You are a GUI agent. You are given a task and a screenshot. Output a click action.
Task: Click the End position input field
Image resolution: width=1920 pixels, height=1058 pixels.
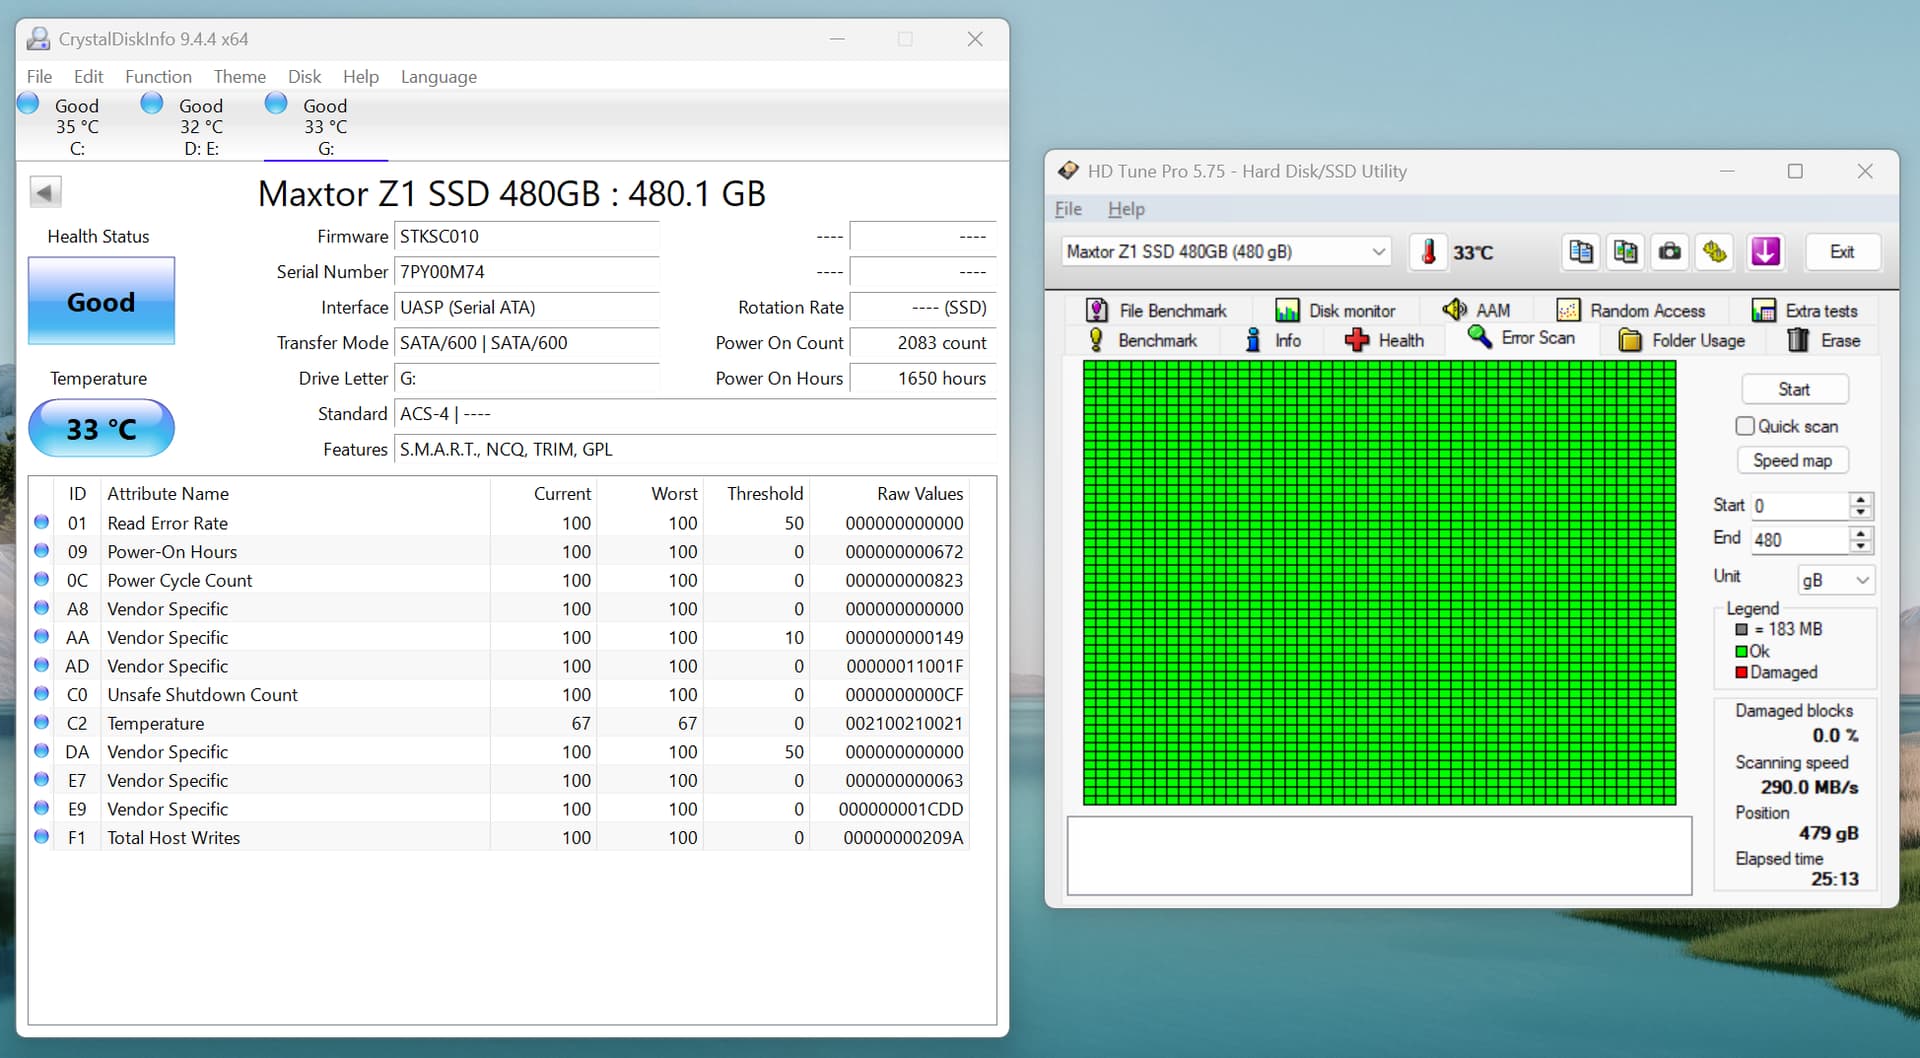(x=1799, y=540)
